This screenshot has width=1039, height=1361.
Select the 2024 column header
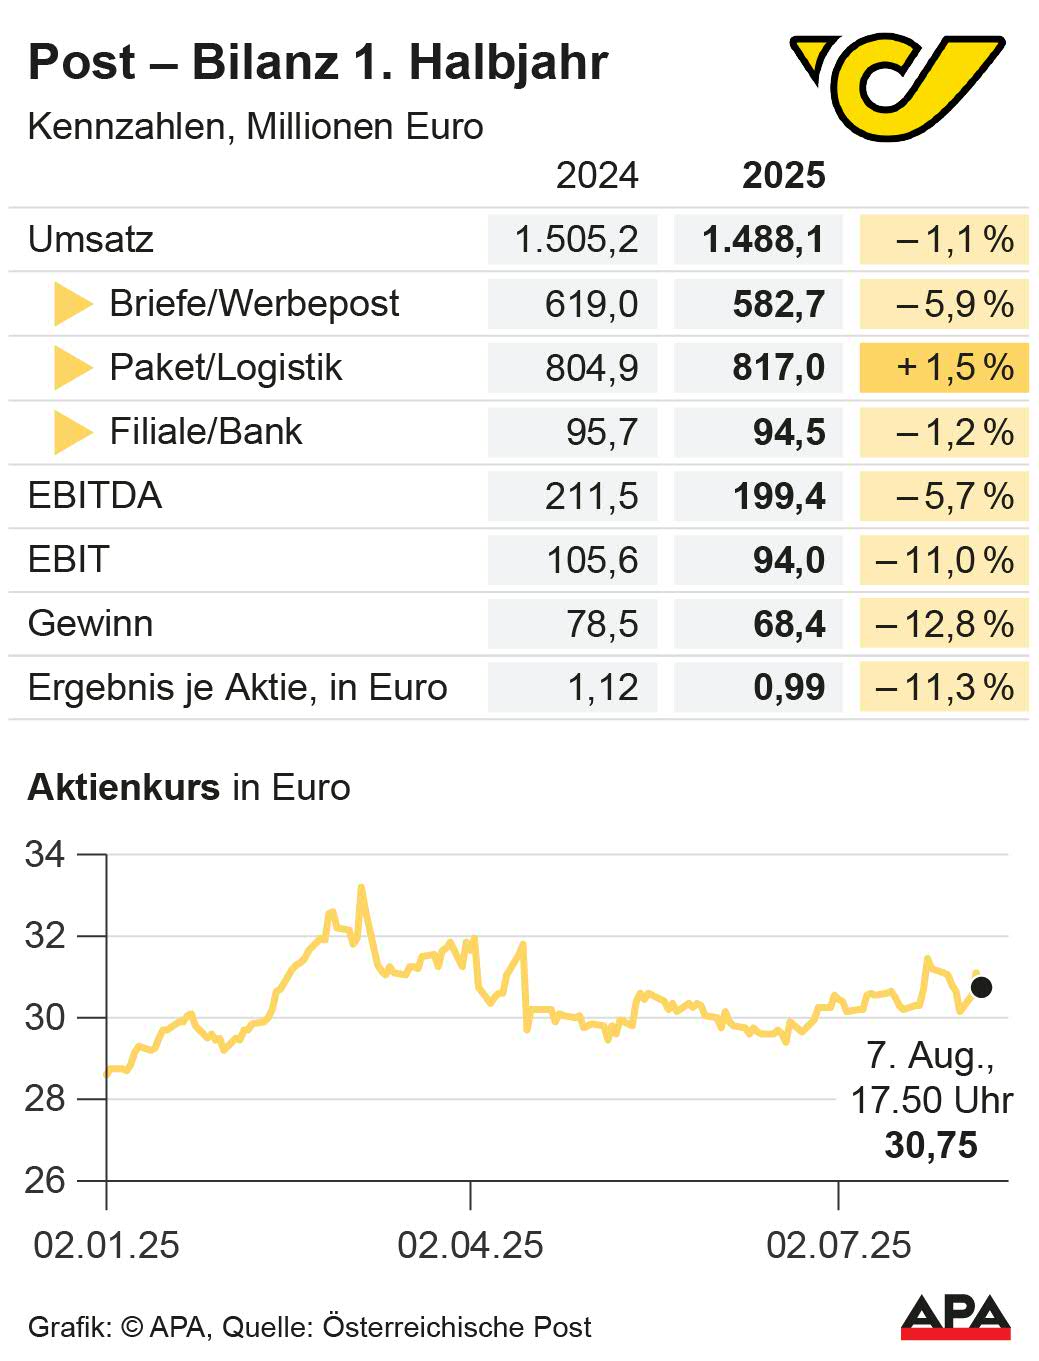click(x=596, y=175)
